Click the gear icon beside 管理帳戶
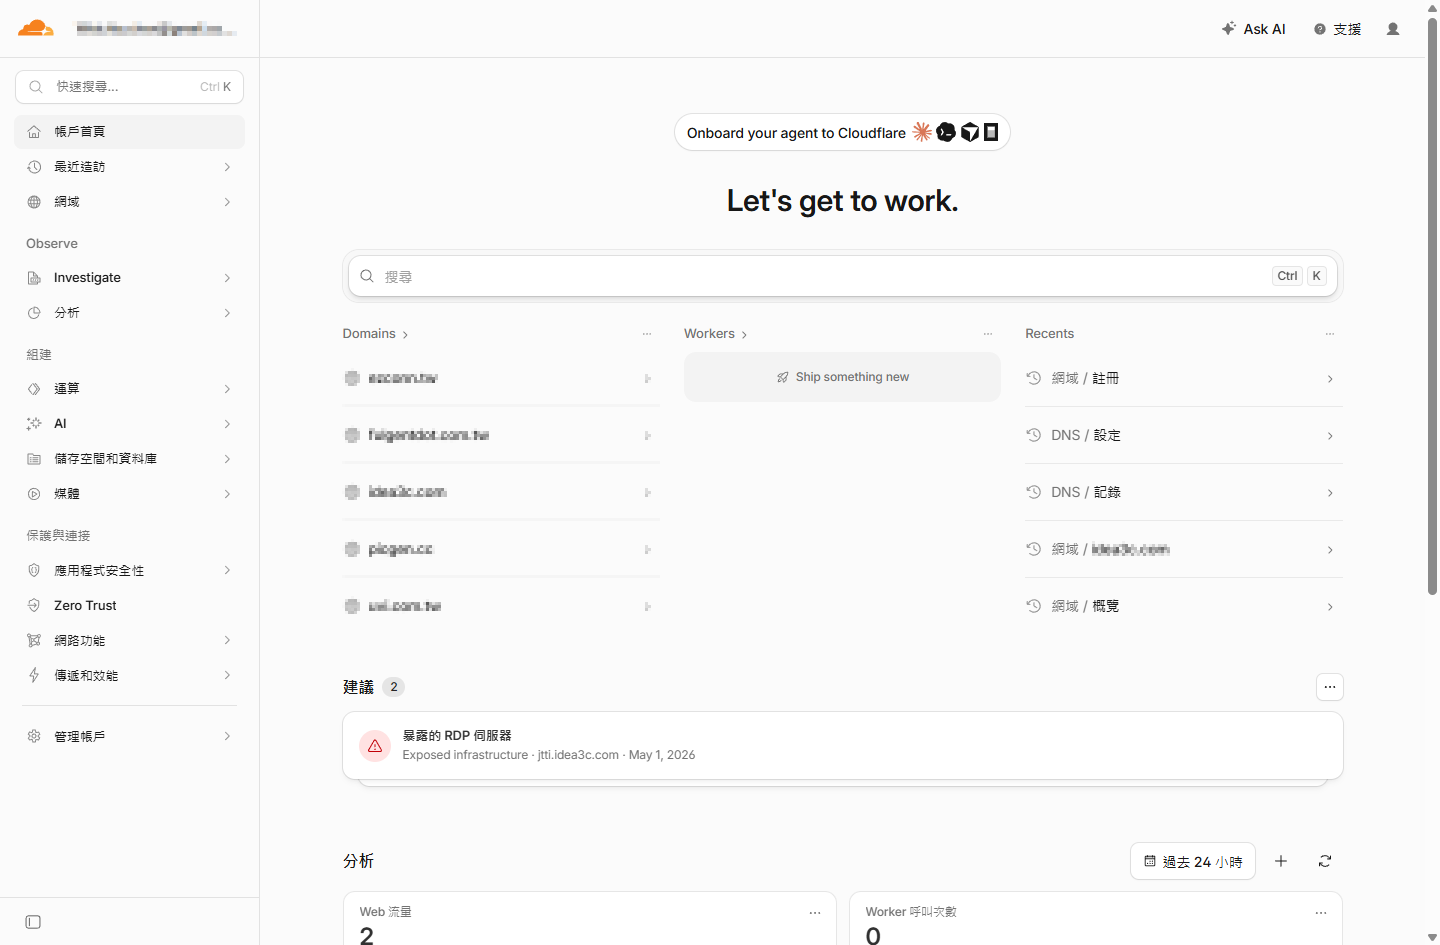 pyautogui.click(x=34, y=737)
